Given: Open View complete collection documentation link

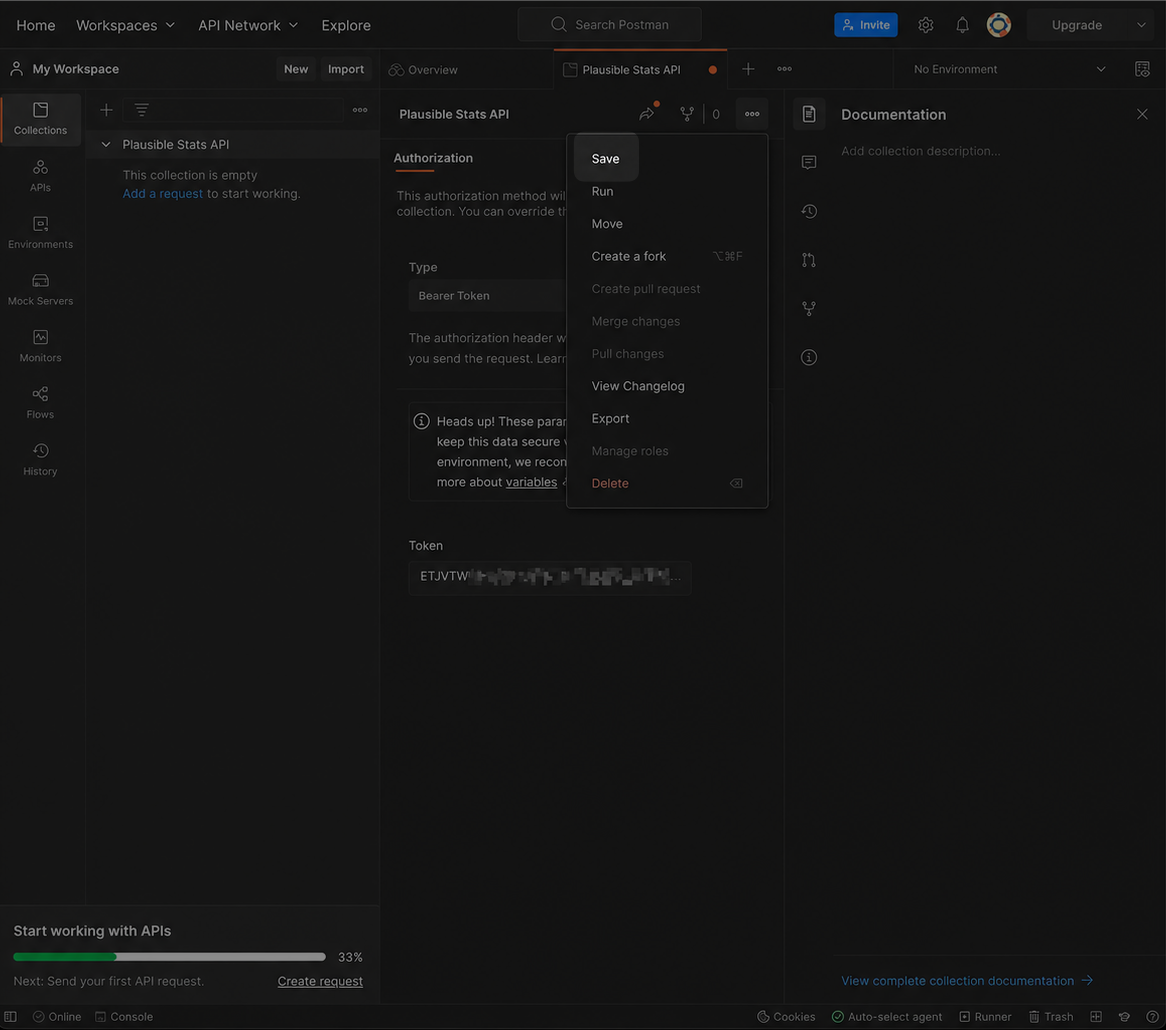Looking at the screenshot, I should tap(967, 981).
